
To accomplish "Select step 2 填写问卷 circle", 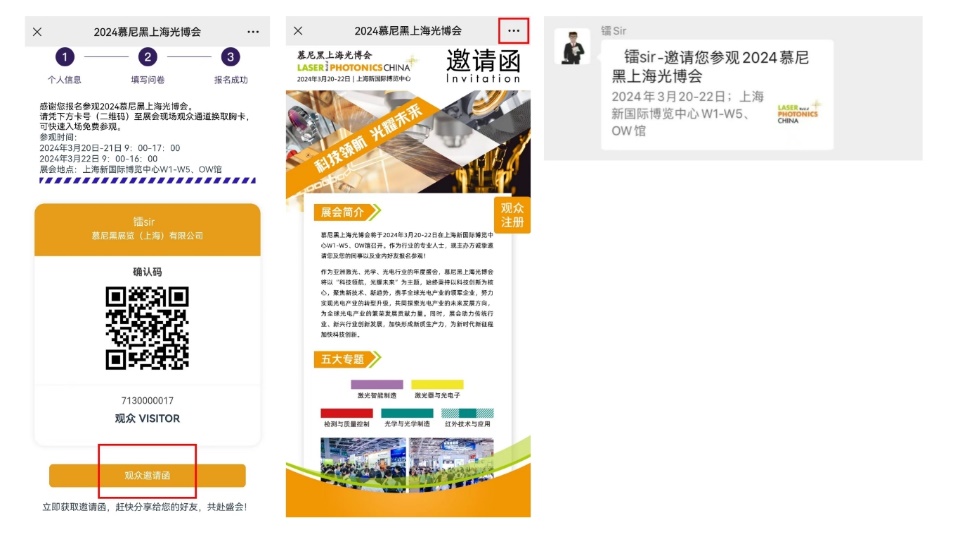I will coord(148,58).
